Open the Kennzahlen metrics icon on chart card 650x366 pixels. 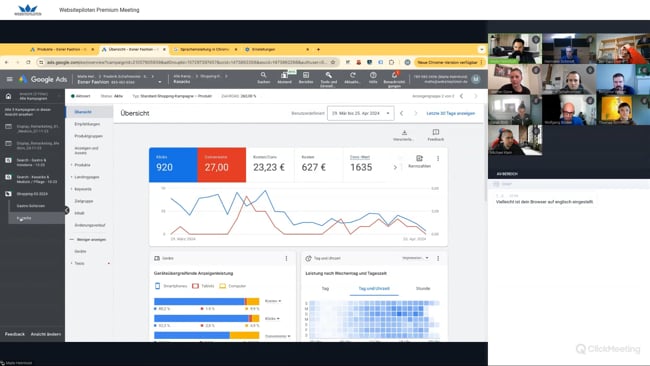(x=420, y=161)
